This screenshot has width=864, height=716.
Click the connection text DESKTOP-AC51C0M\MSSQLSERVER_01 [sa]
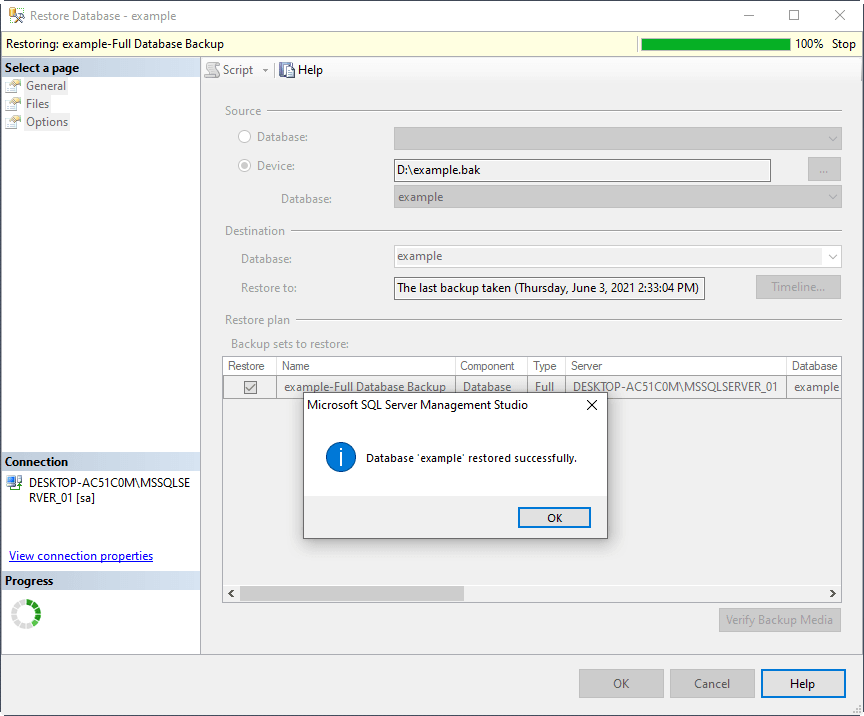[x=110, y=490]
